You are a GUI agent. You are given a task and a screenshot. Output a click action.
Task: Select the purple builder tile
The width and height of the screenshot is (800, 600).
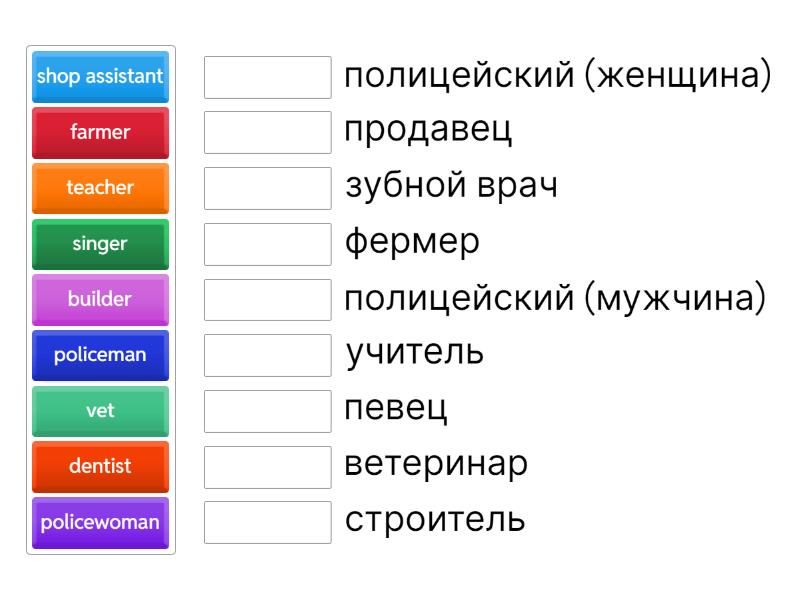(100, 299)
